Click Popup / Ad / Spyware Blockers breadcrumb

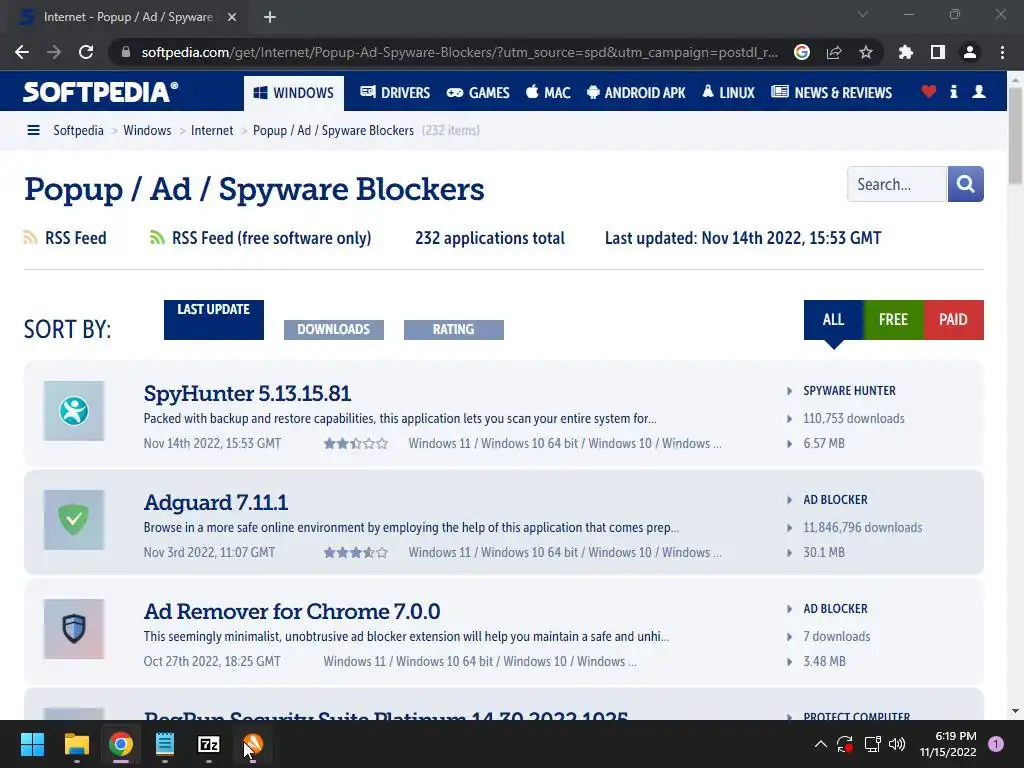(x=333, y=131)
